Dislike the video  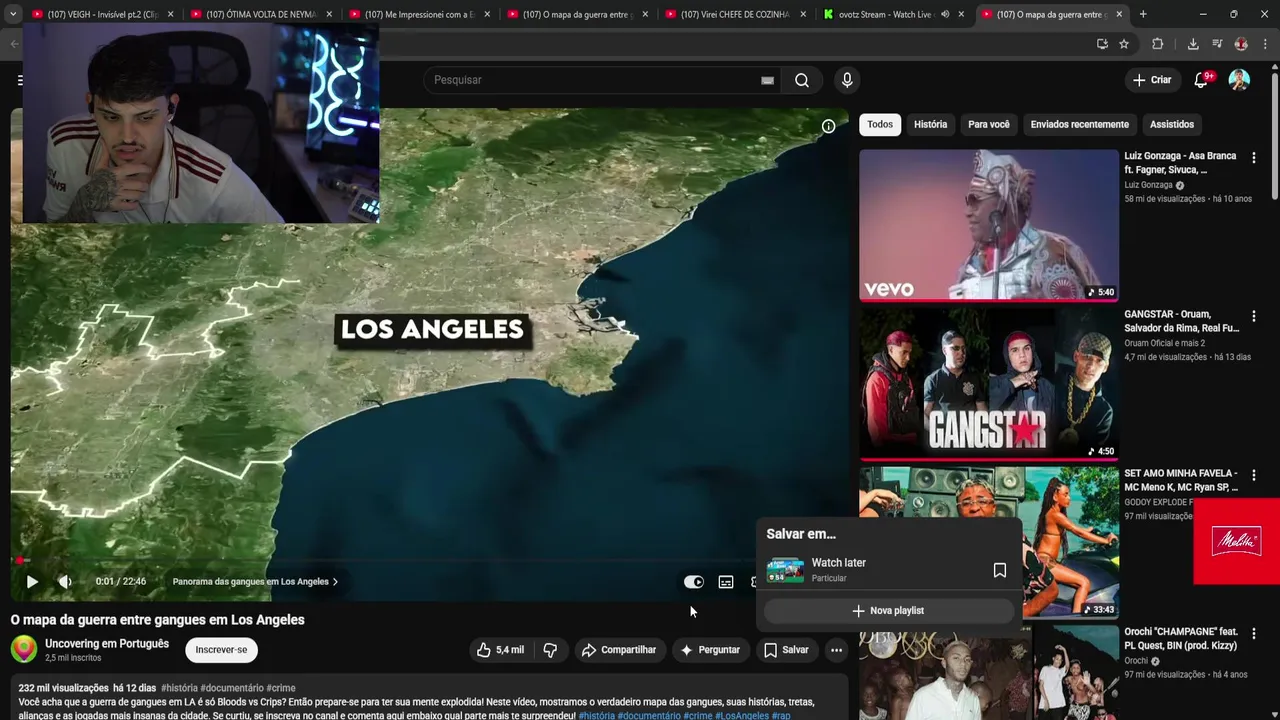click(550, 650)
